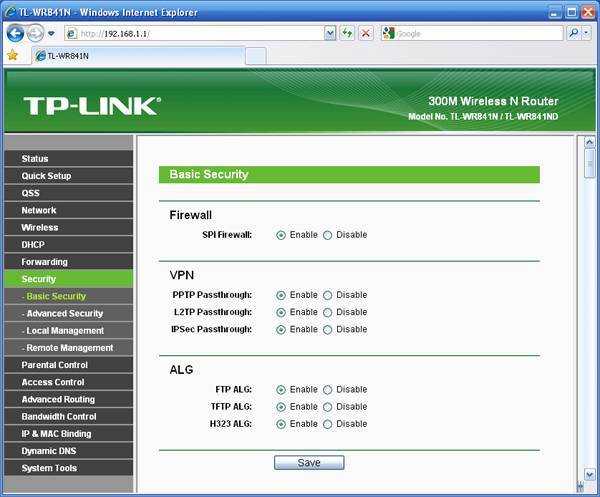Enable IPSec Passthrough radio button
This screenshot has width=600, height=497.
tap(281, 330)
